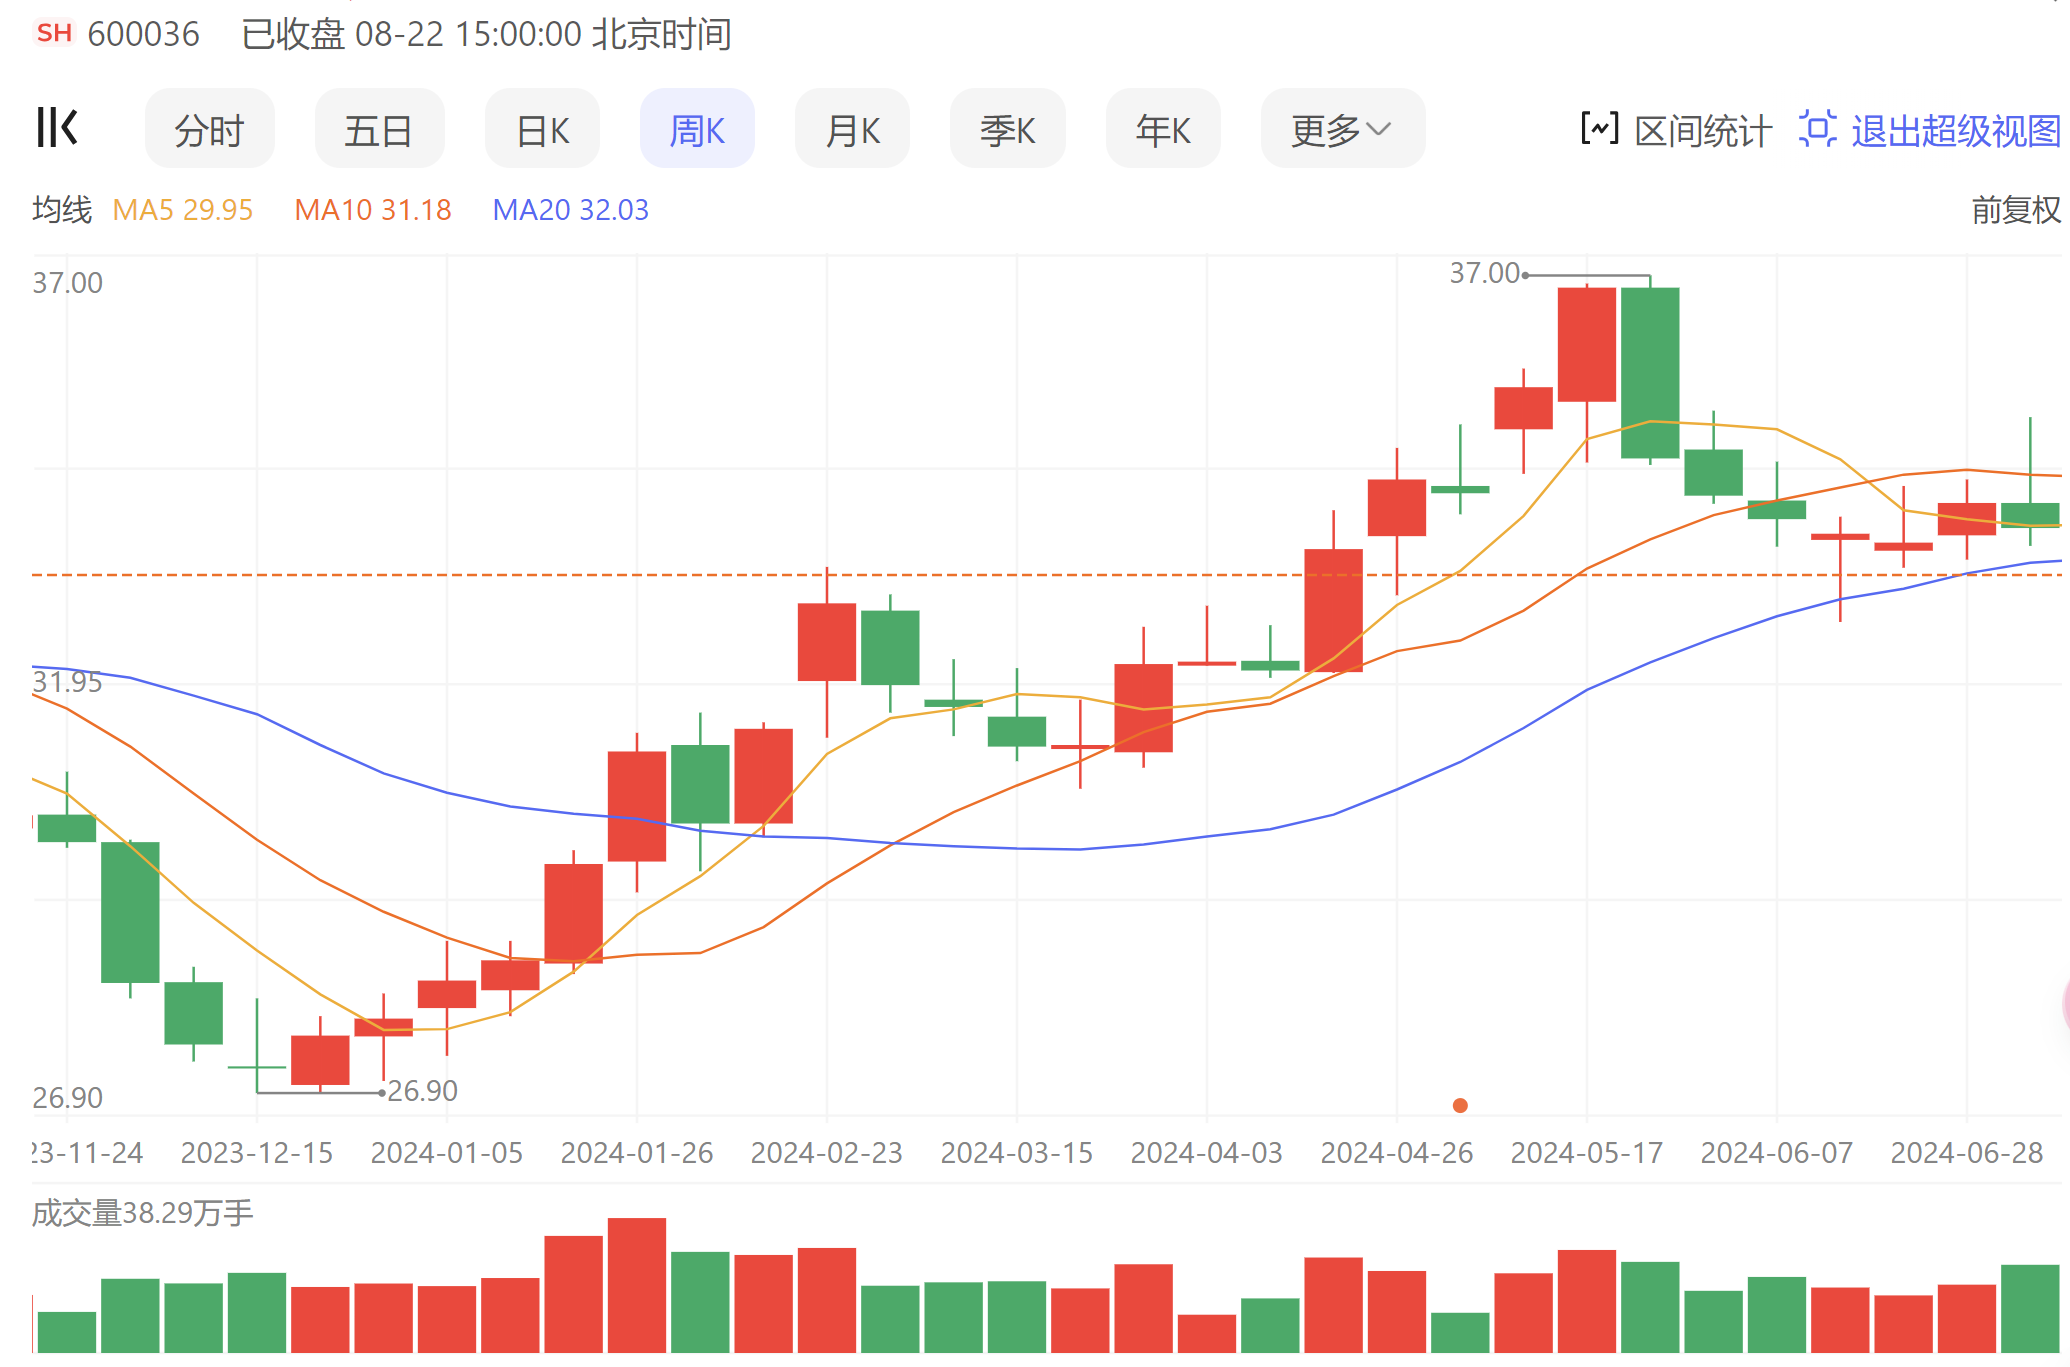Open the 均线 moving average settings

click(62, 210)
